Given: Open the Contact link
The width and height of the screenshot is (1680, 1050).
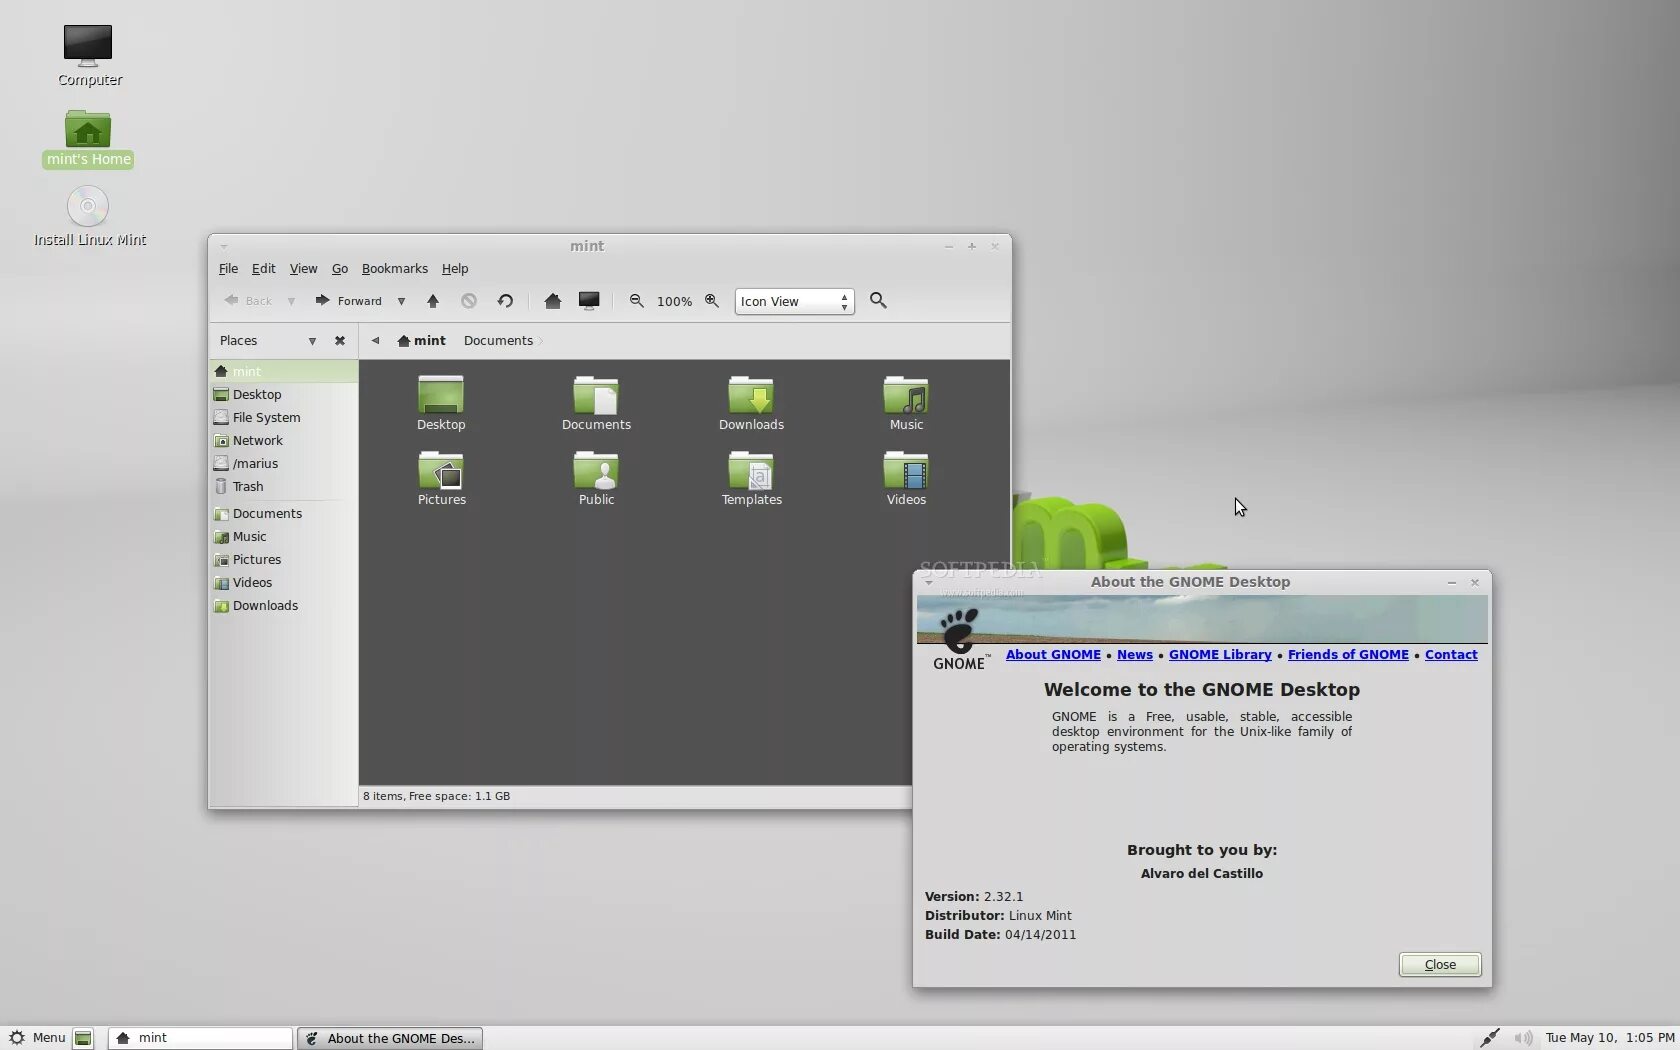Looking at the screenshot, I should tap(1451, 655).
